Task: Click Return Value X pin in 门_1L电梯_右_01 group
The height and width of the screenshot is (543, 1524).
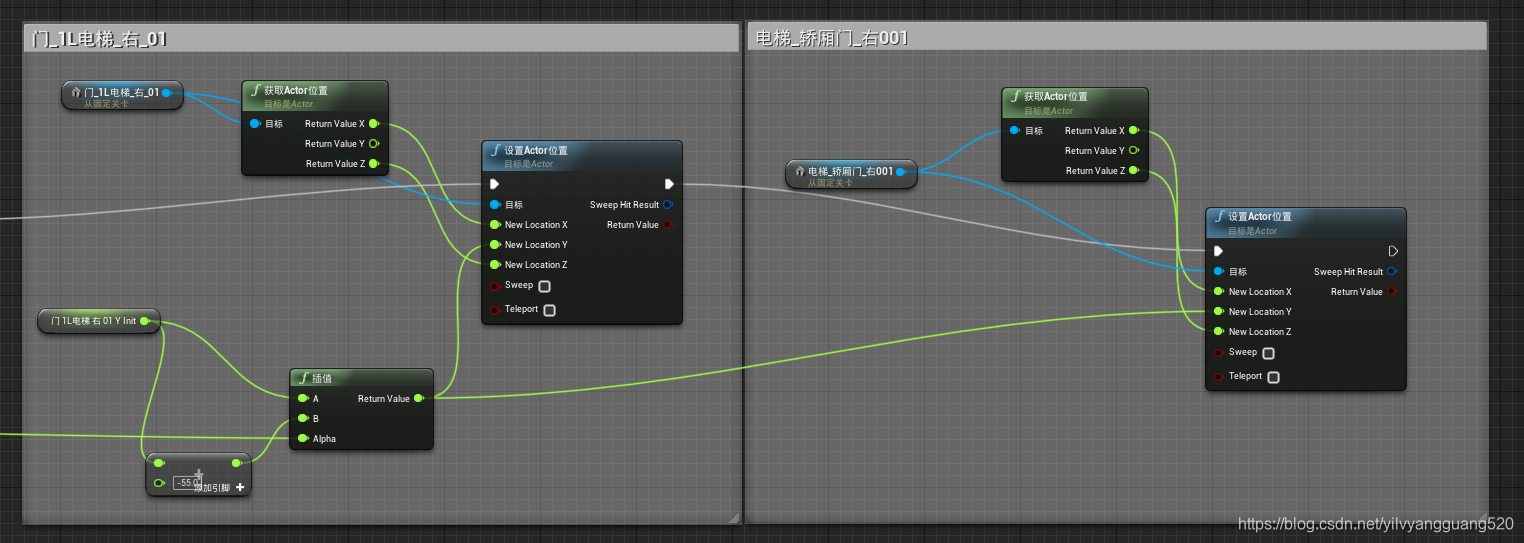Action: tap(374, 124)
